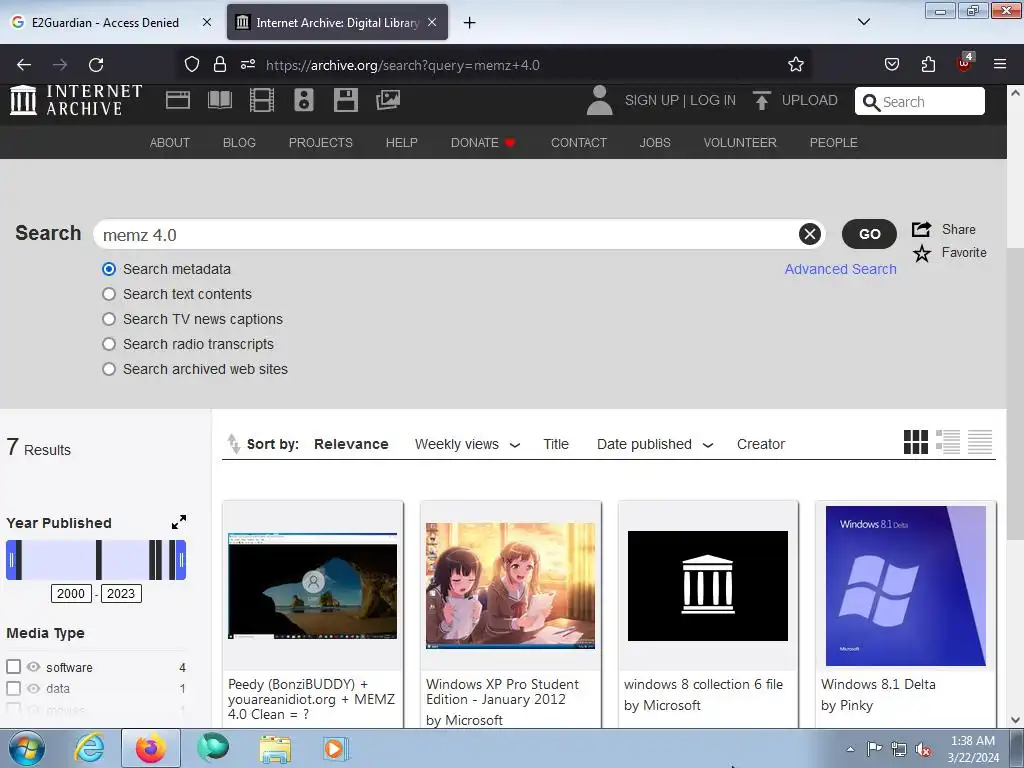The height and width of the screenshot is (768, 1024).
Task: Open the Pocket save icon
Action: pos(891,65)
